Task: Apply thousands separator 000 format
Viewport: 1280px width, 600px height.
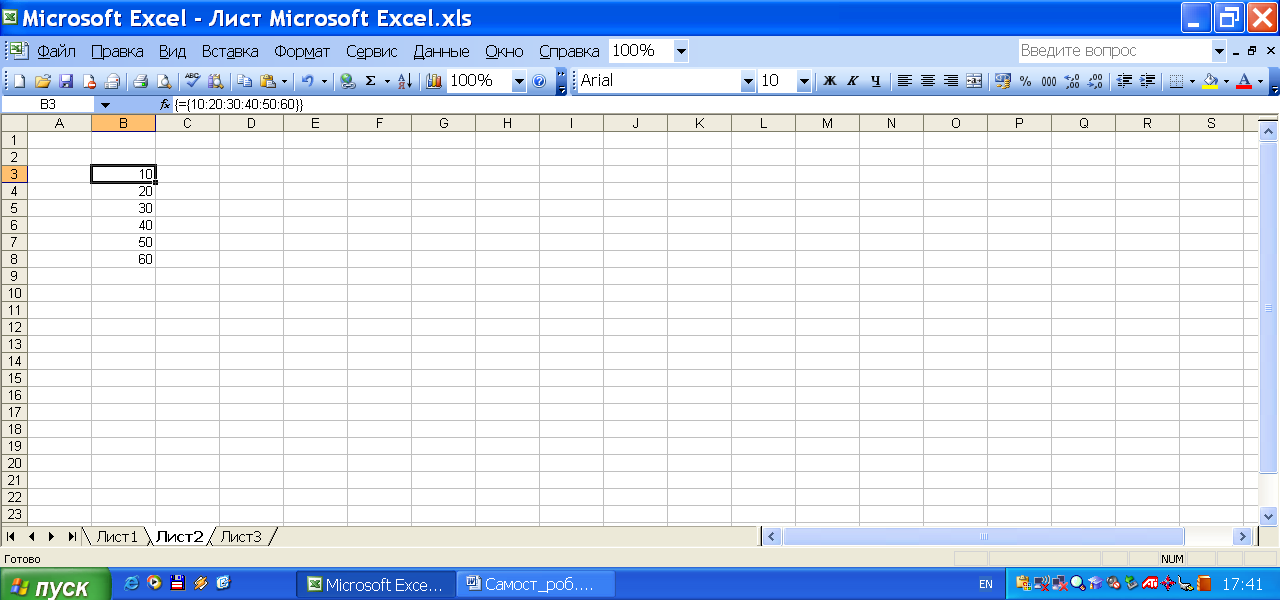Action: click(x=1049, y=81)
